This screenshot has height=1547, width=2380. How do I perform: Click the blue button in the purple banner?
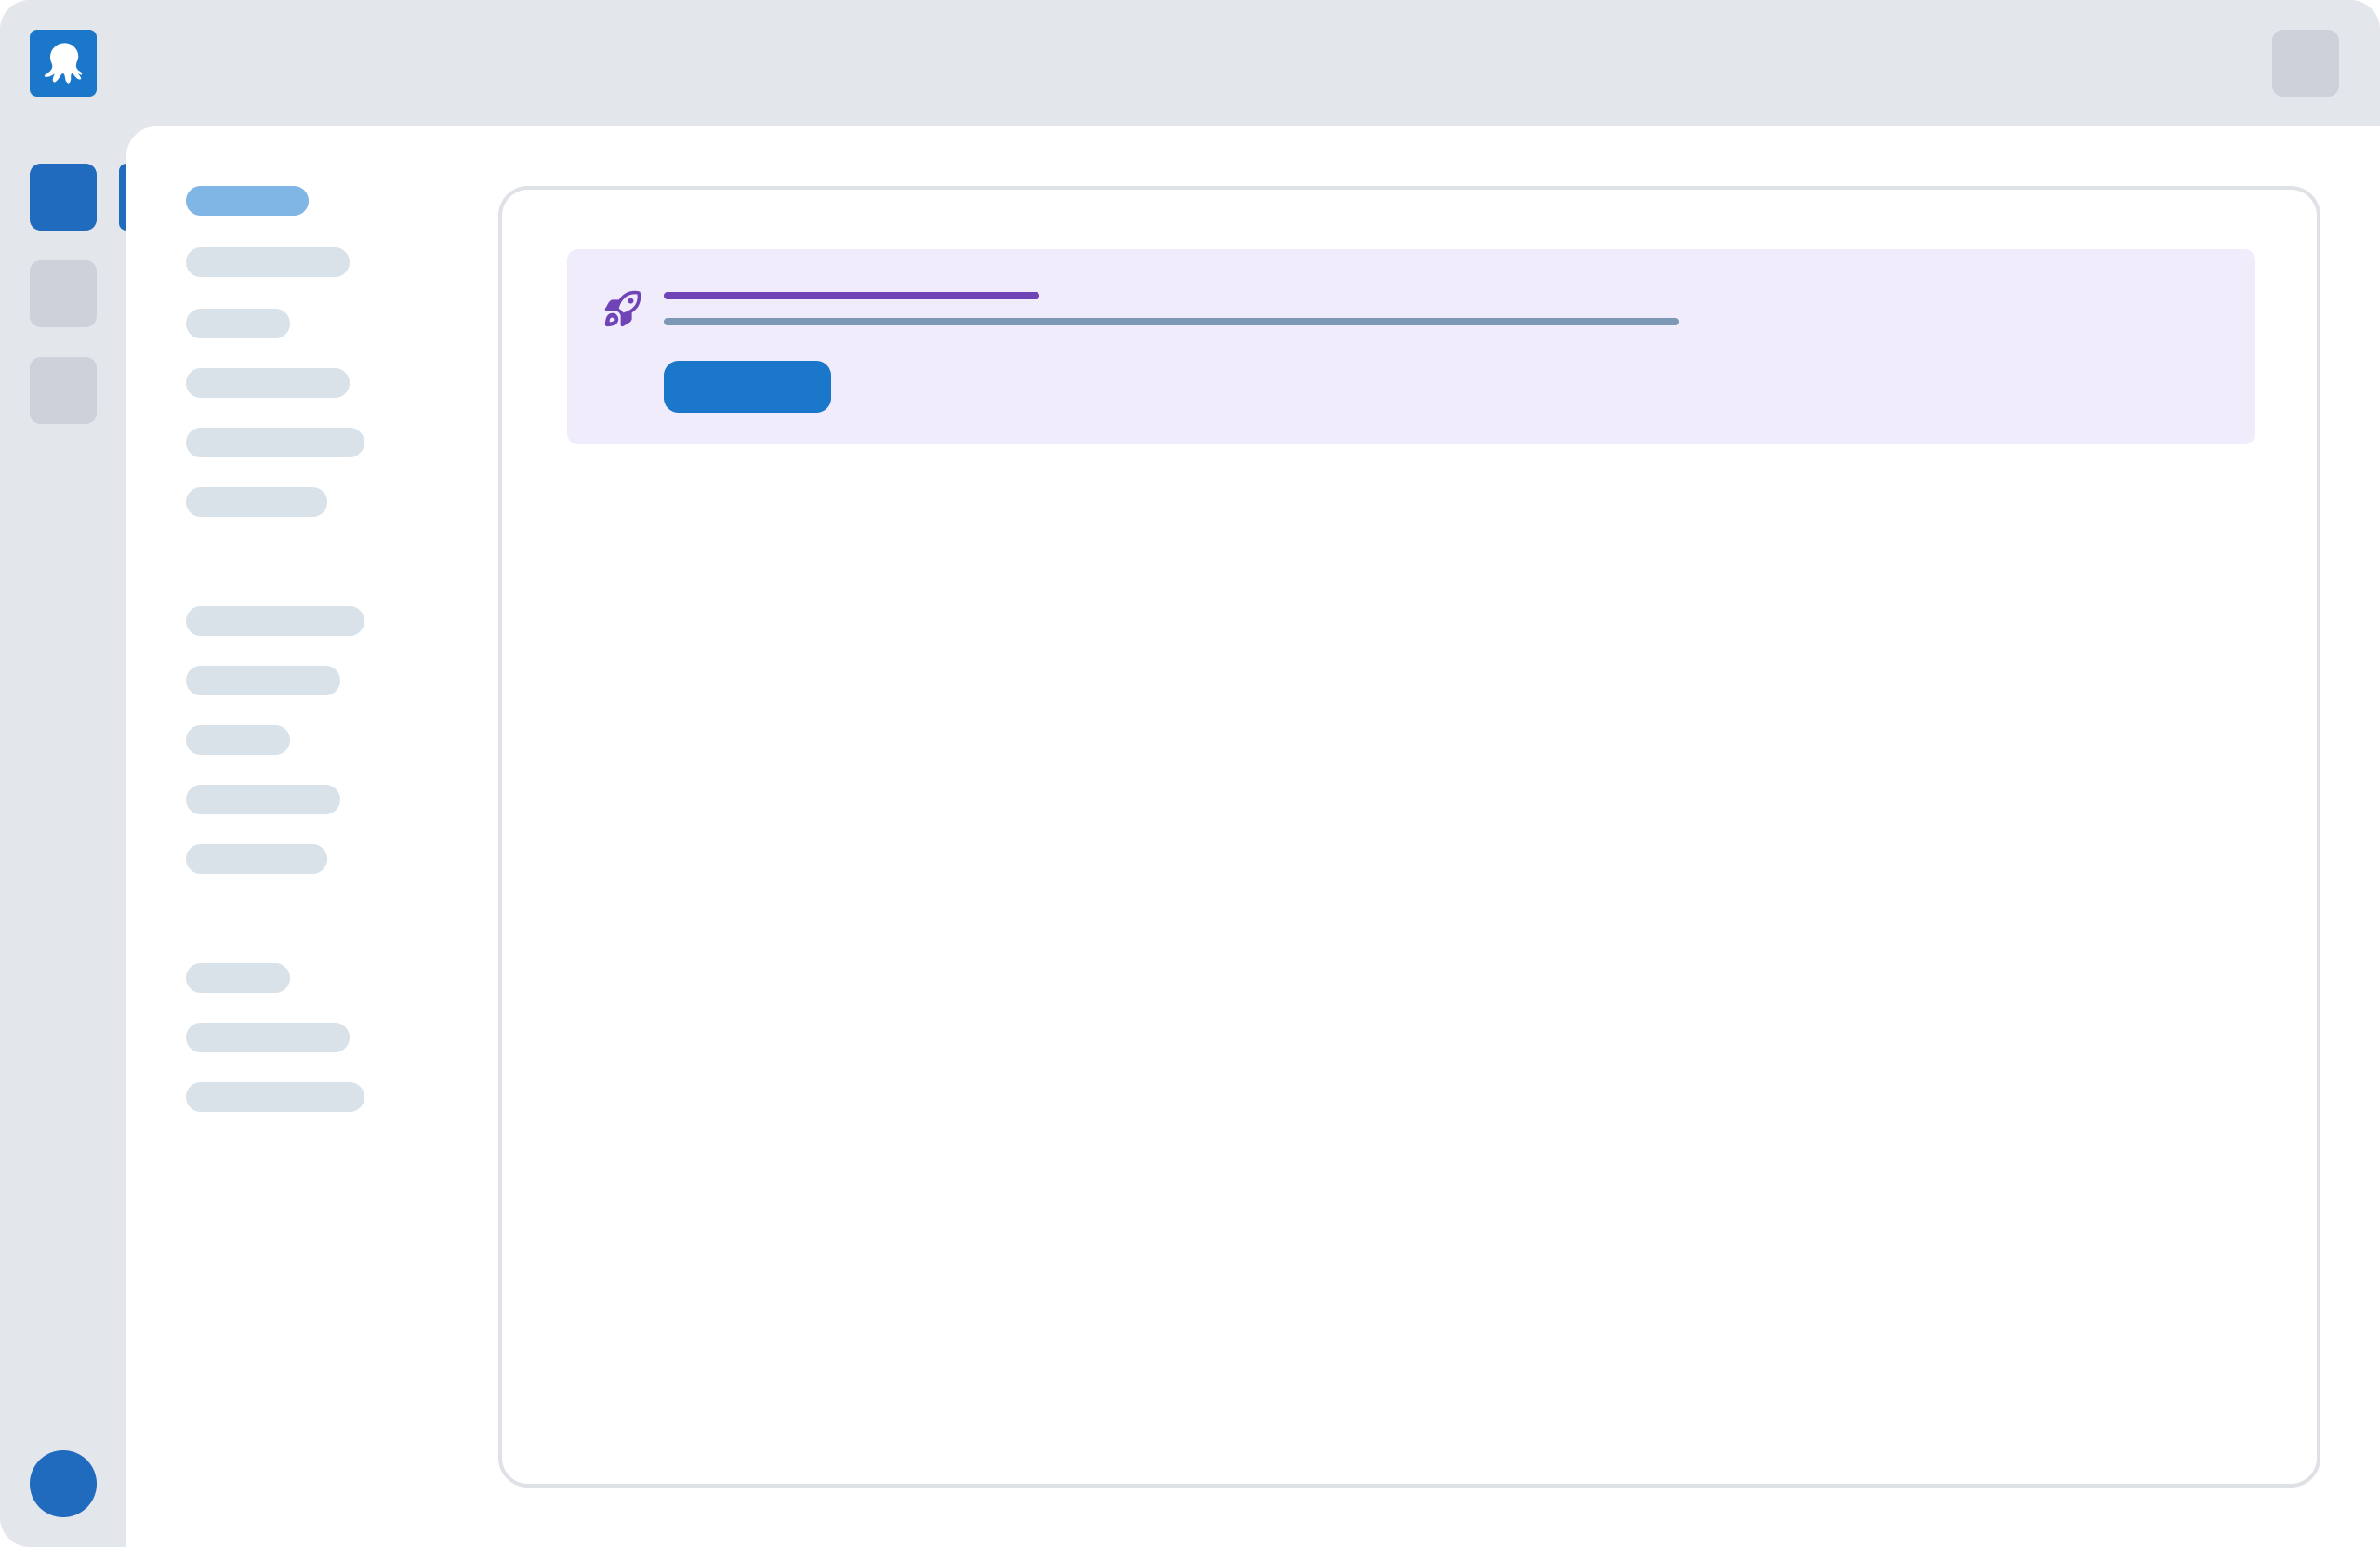click(x=747, y=387)
